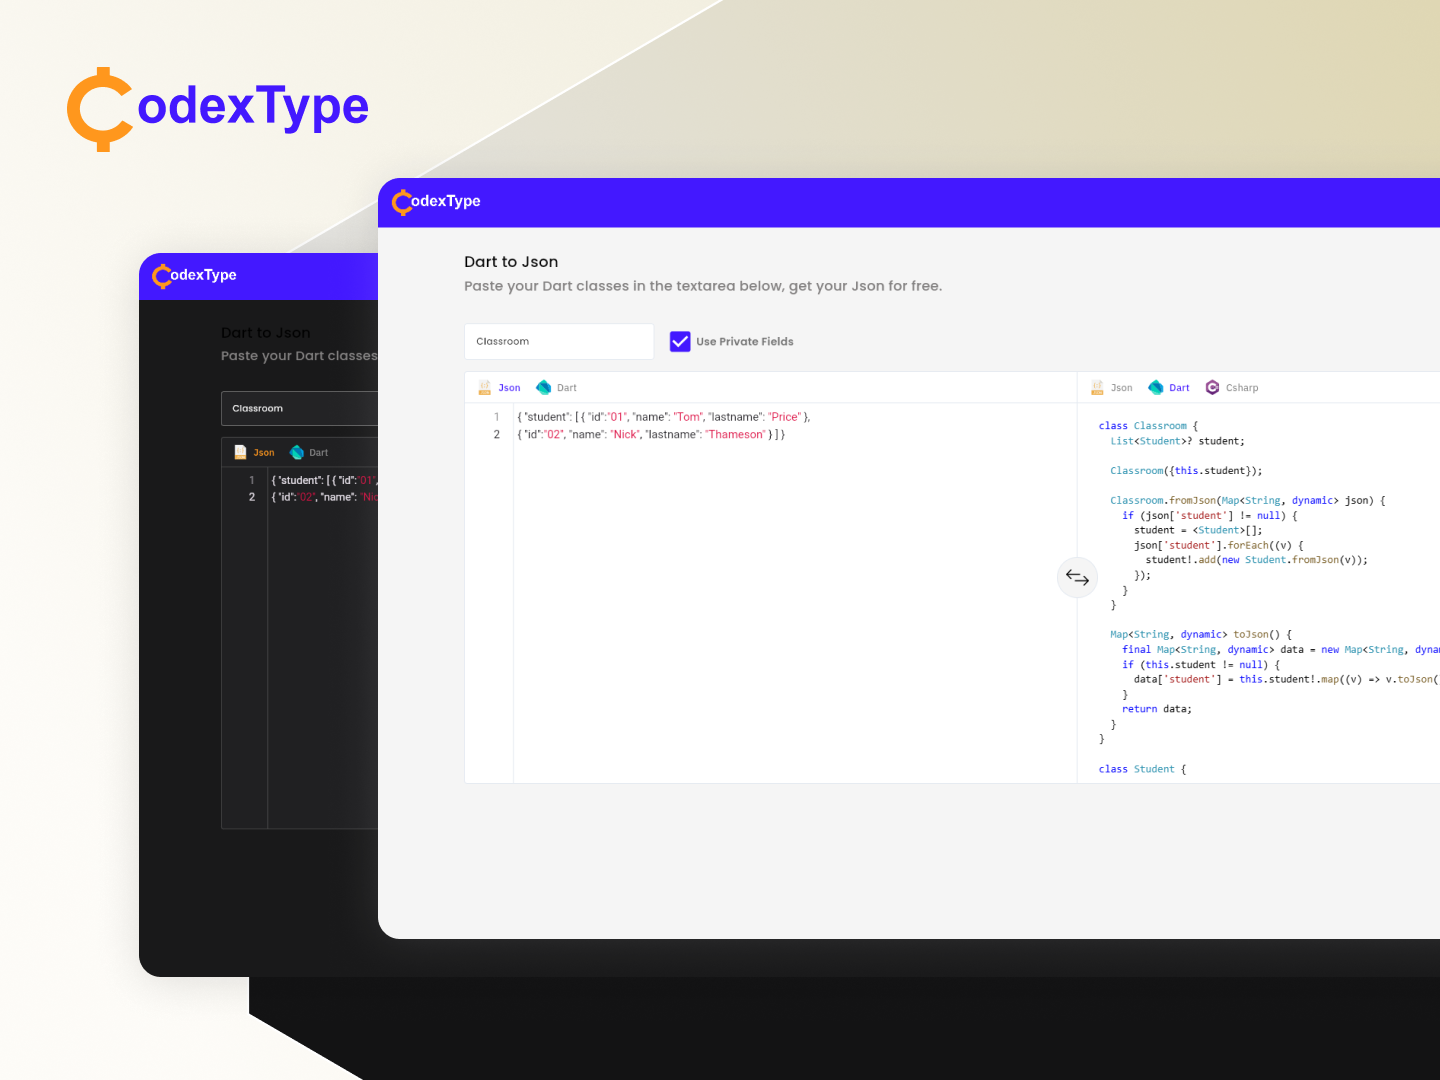
Task: Click the CodexType link in the background window's header
Action: (x=195, y=275)
